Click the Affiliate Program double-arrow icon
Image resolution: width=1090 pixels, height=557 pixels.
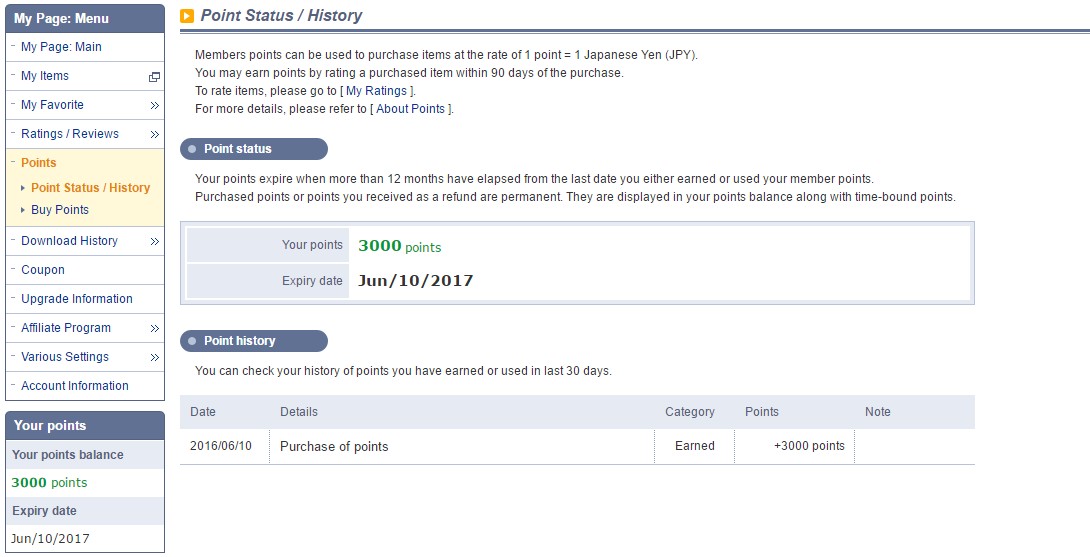click(x=154, y=328)
